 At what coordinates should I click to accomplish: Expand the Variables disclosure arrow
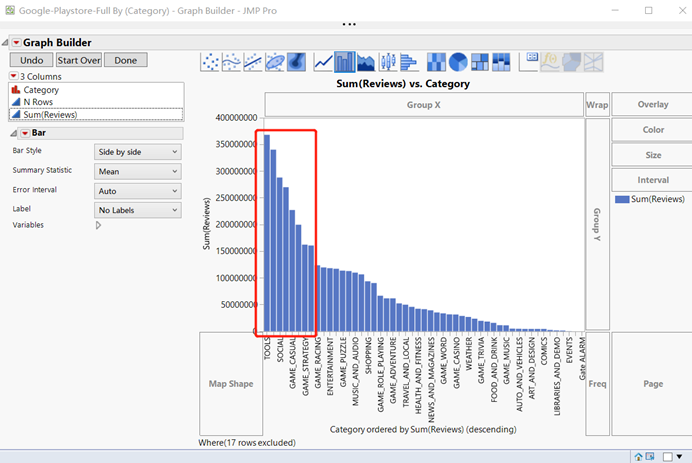click(x=98, y=225)
